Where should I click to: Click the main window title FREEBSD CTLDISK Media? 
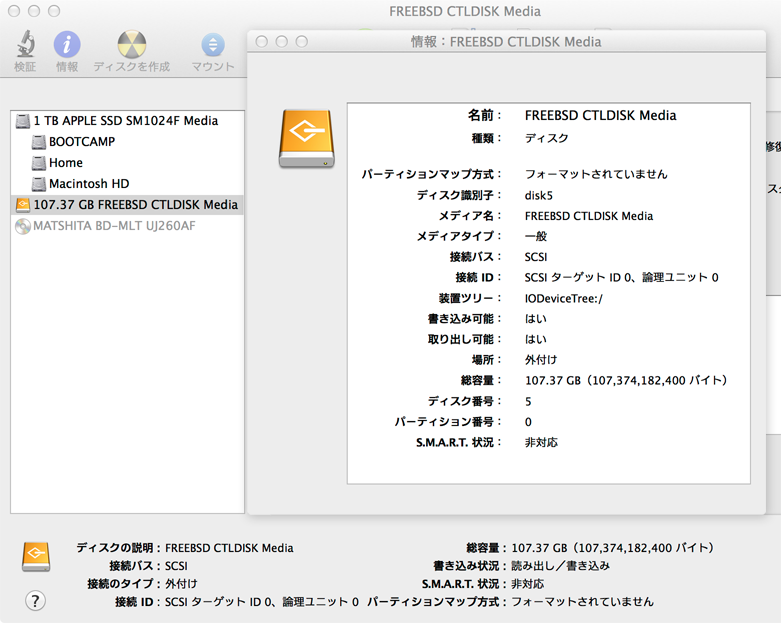(464, 12)
